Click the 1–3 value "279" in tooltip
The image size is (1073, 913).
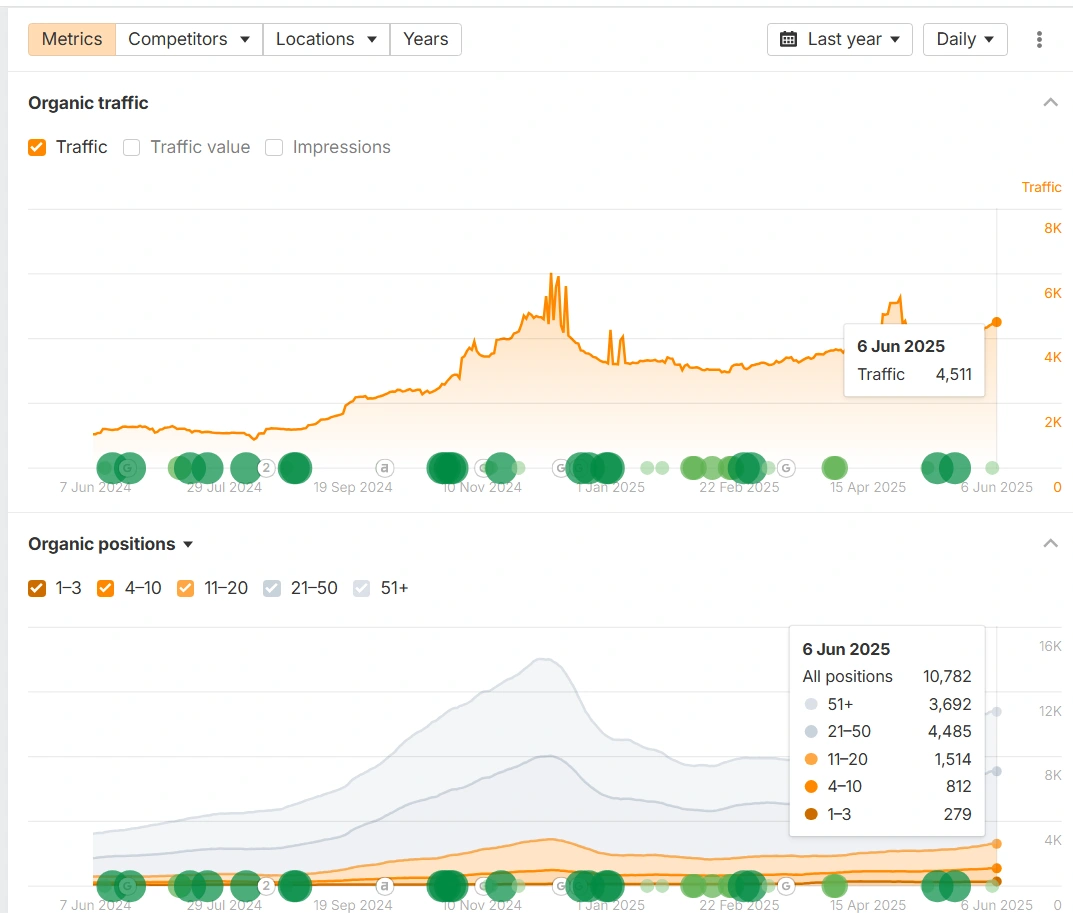(957, 814)
